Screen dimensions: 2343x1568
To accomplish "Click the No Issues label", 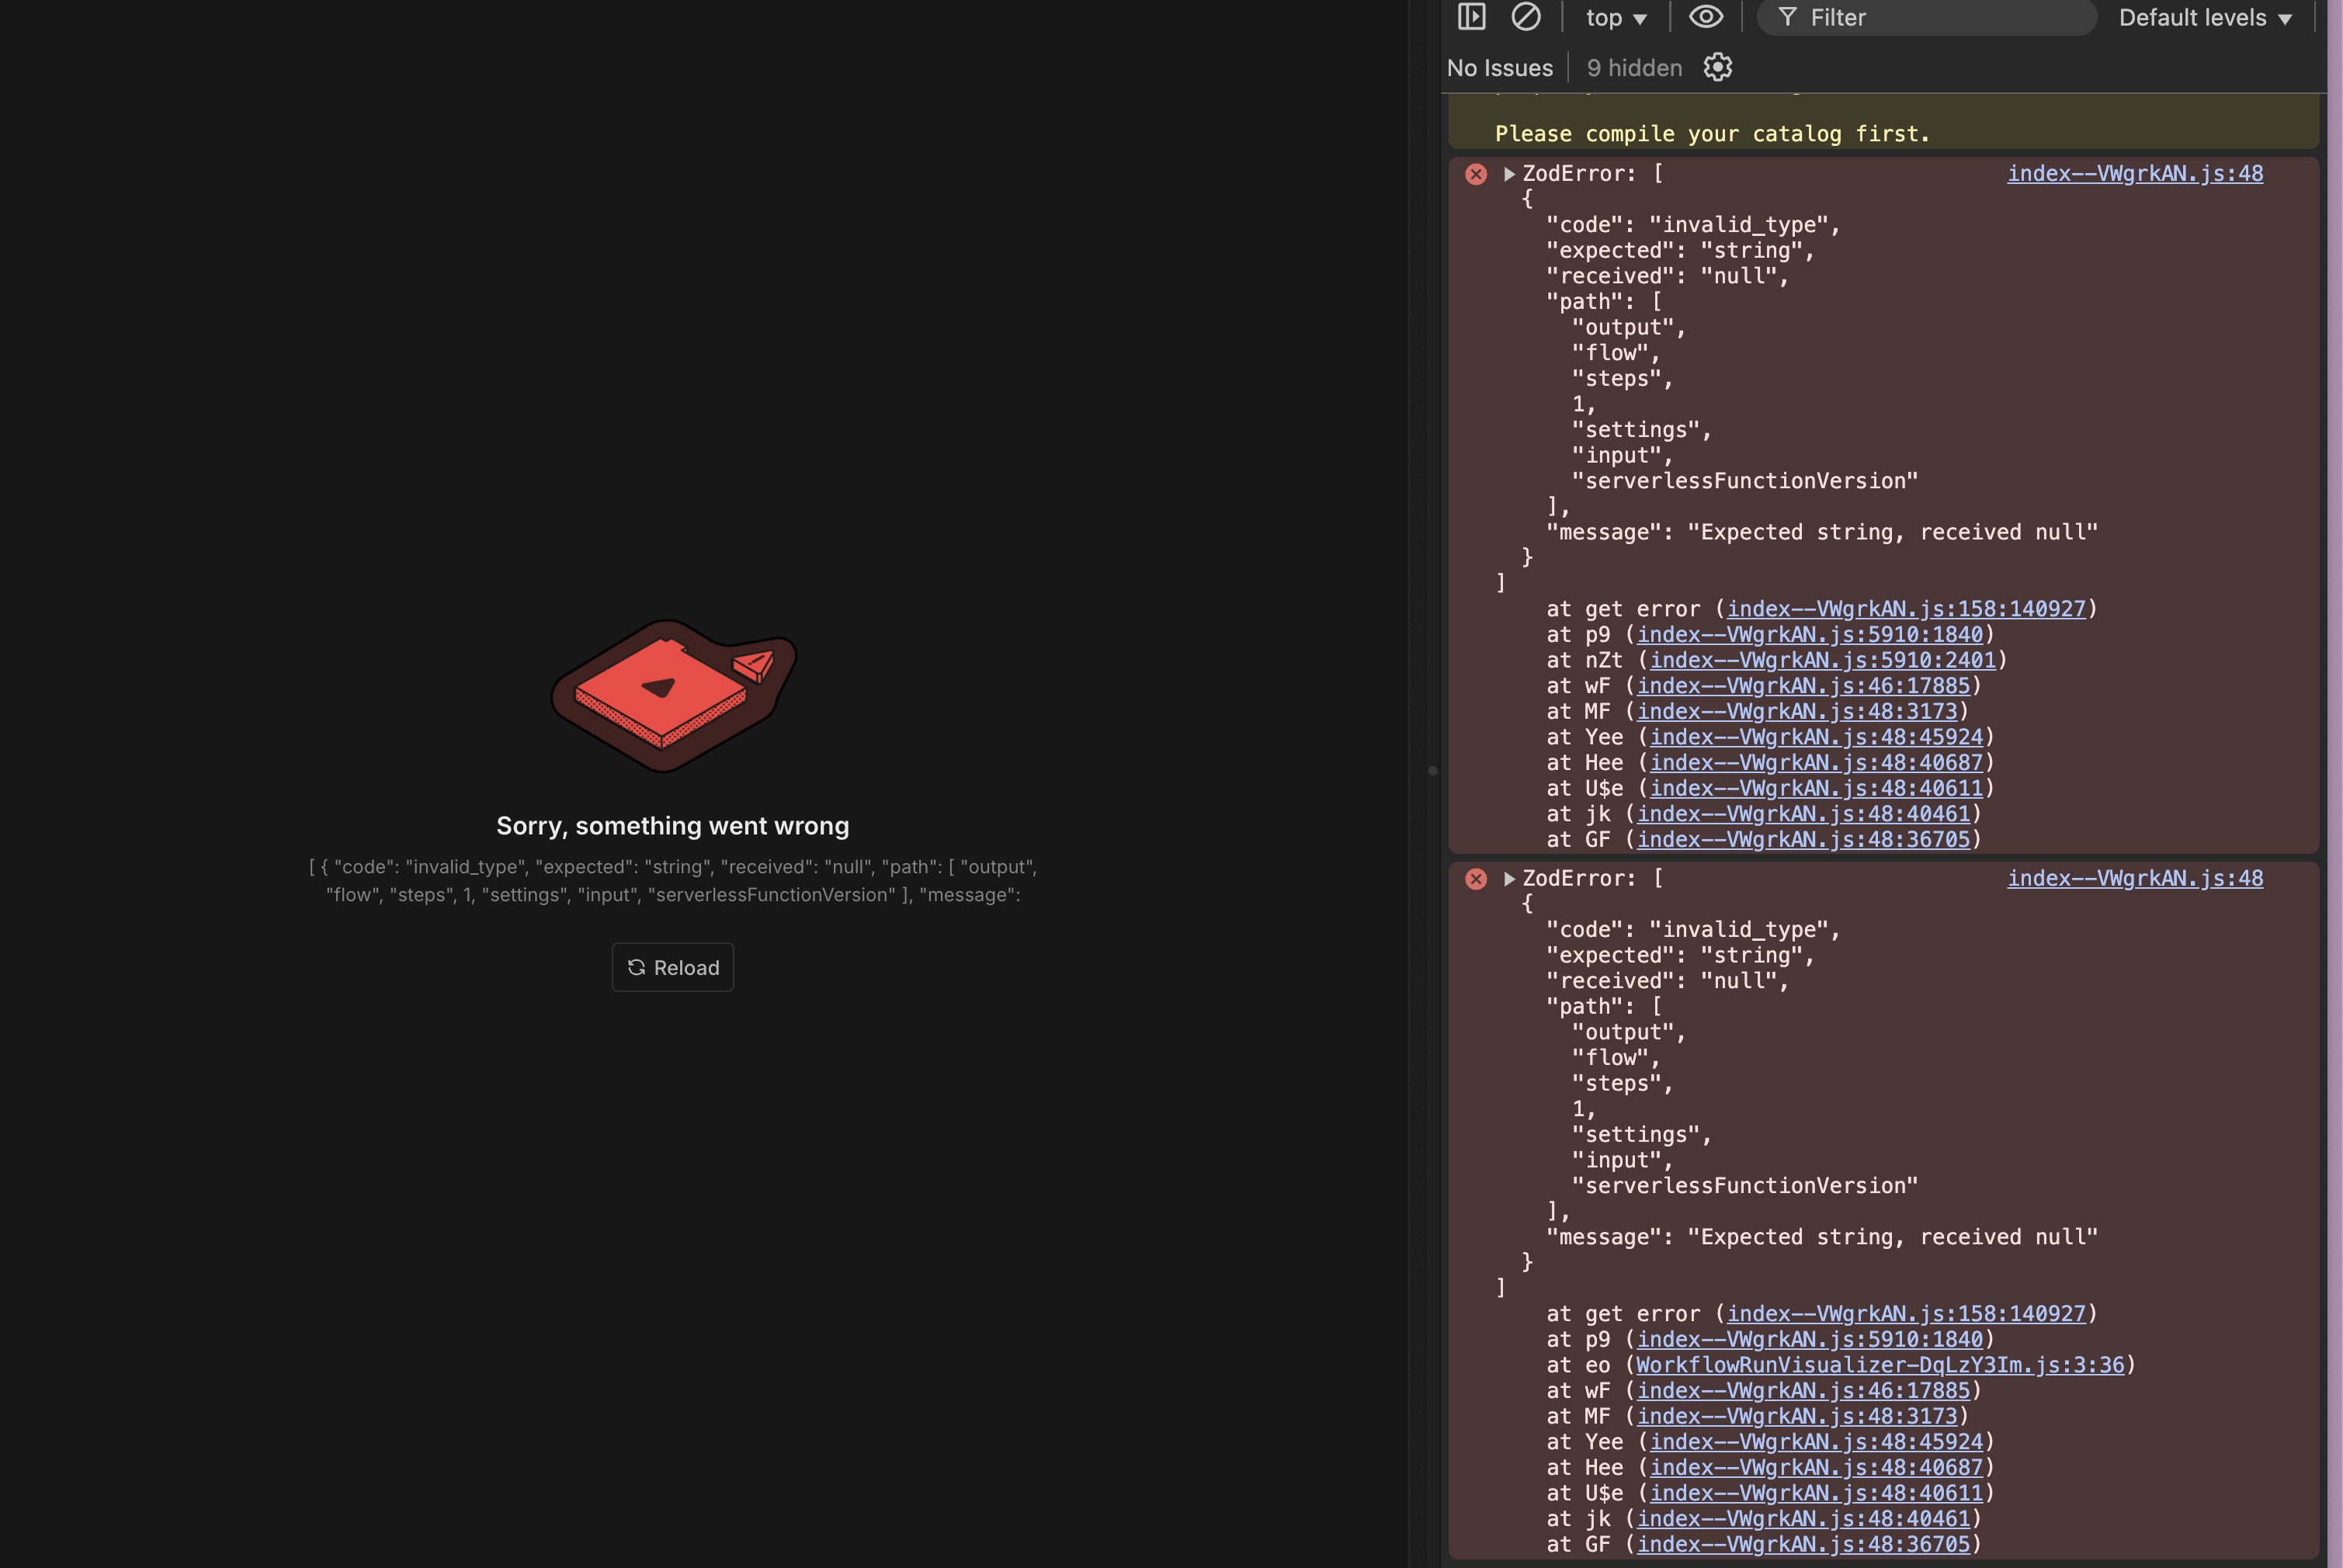I will pyautogui.click(x=1499, y=68).
